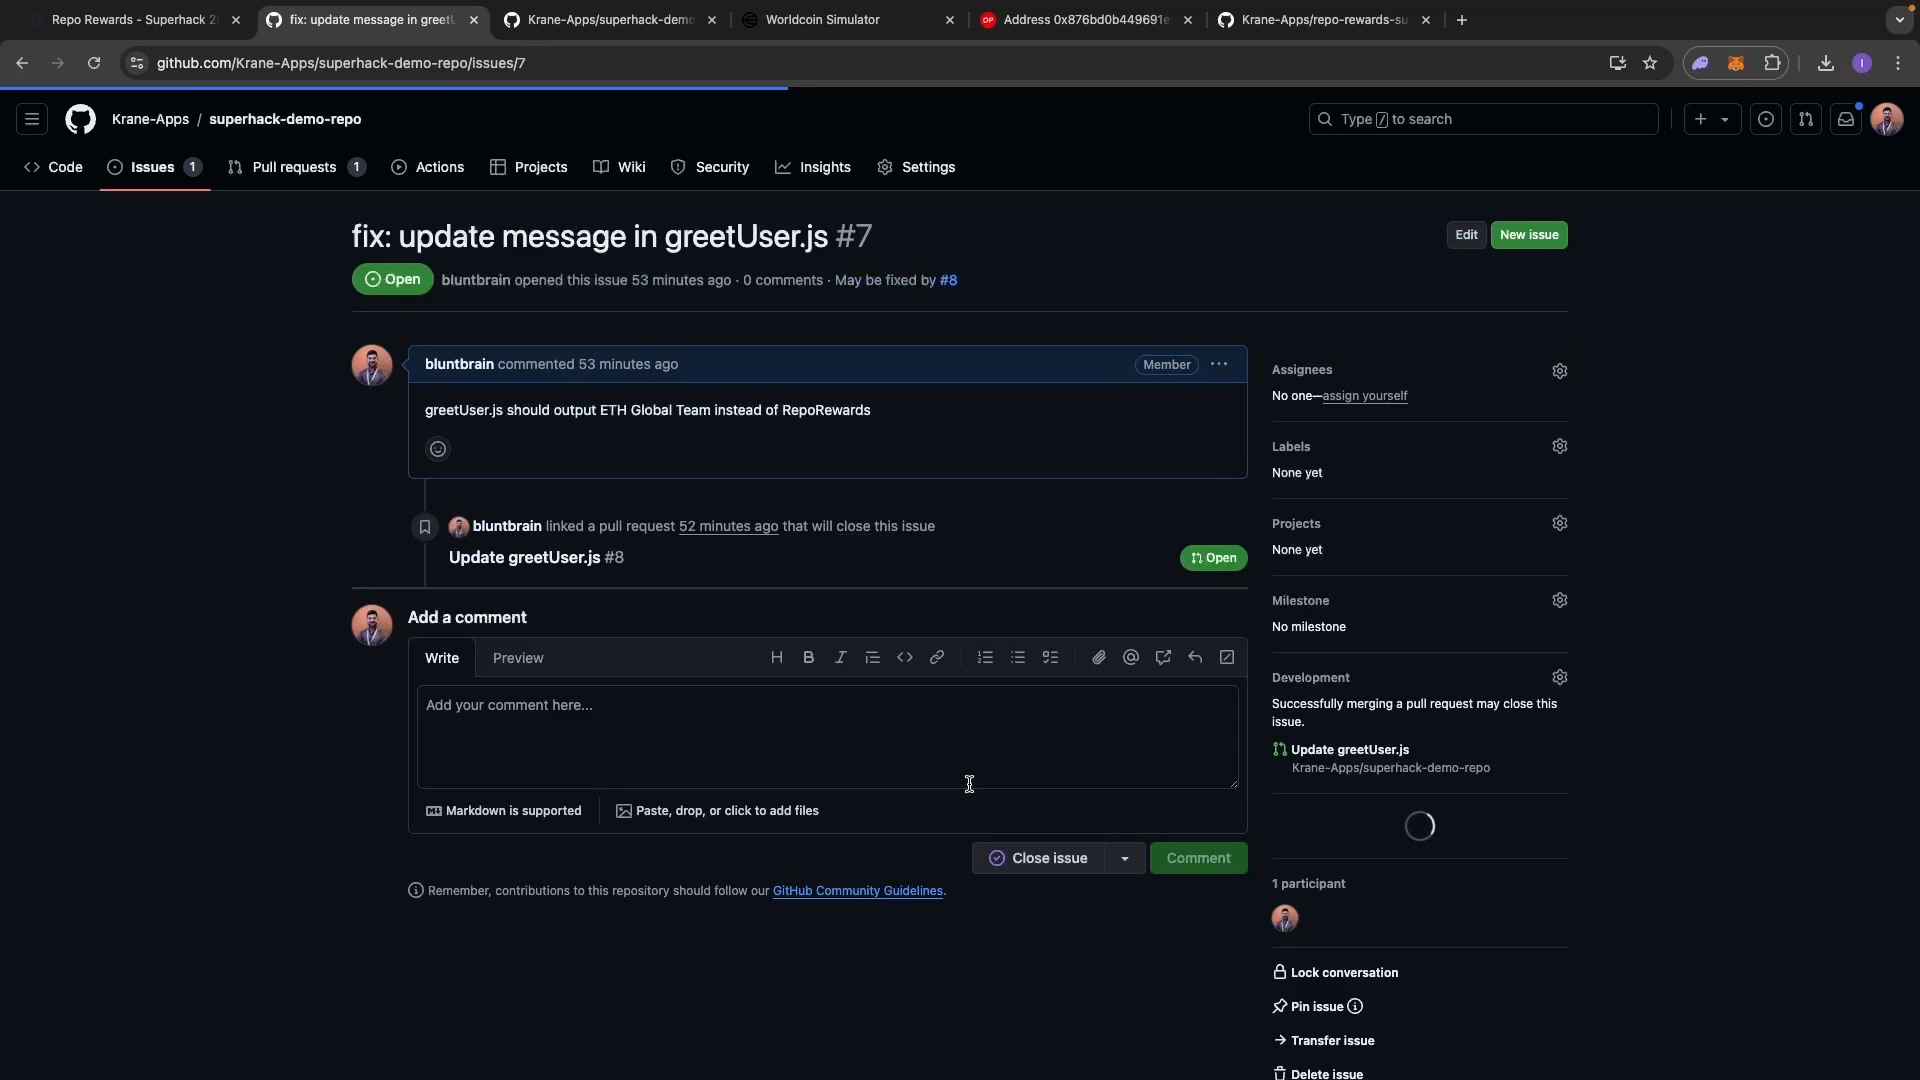Click the Close issue button
The height and width of the screenshot is (1080, 1920).
[x=1038, y=858]
